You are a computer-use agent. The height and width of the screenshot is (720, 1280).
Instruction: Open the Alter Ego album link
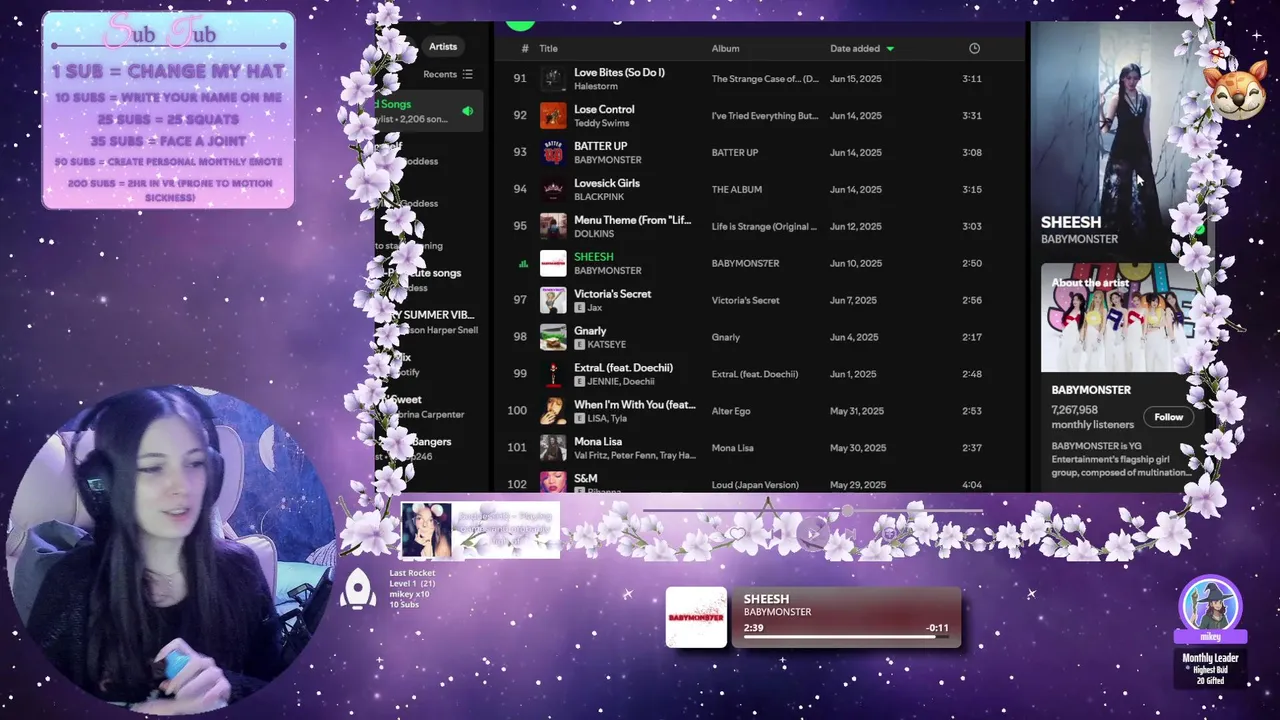(732, 411)
